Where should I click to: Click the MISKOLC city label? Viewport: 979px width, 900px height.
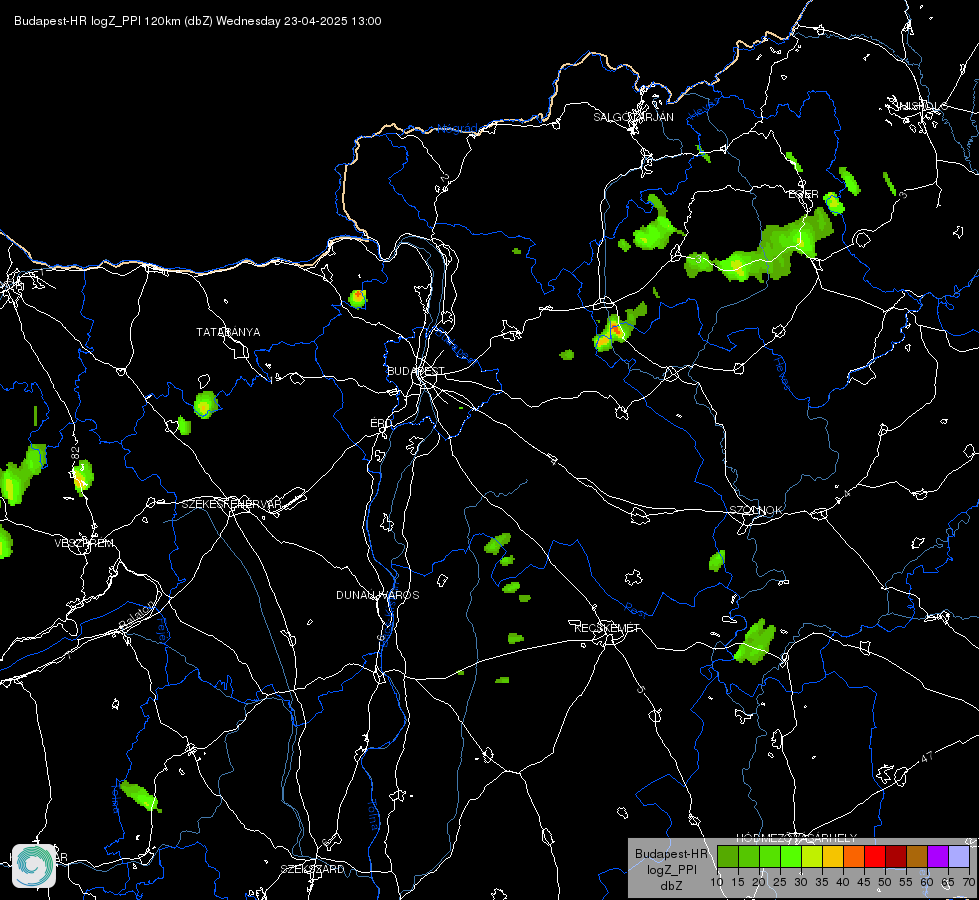pyautogui.click(x=921, y=106)
